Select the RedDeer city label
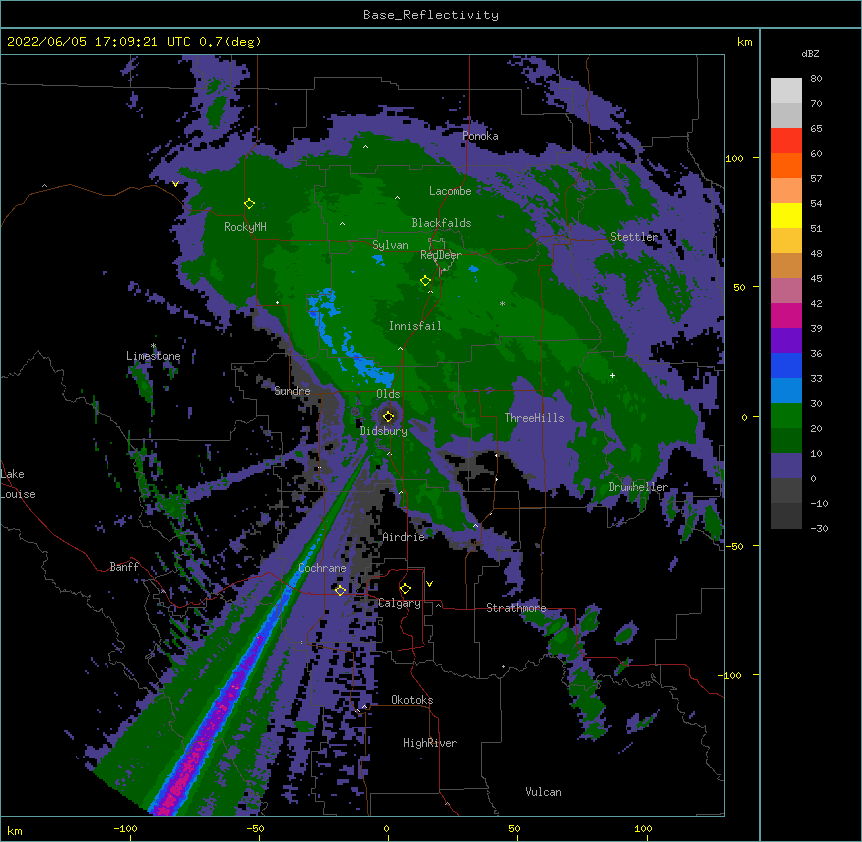 click(x=440, y=255)
